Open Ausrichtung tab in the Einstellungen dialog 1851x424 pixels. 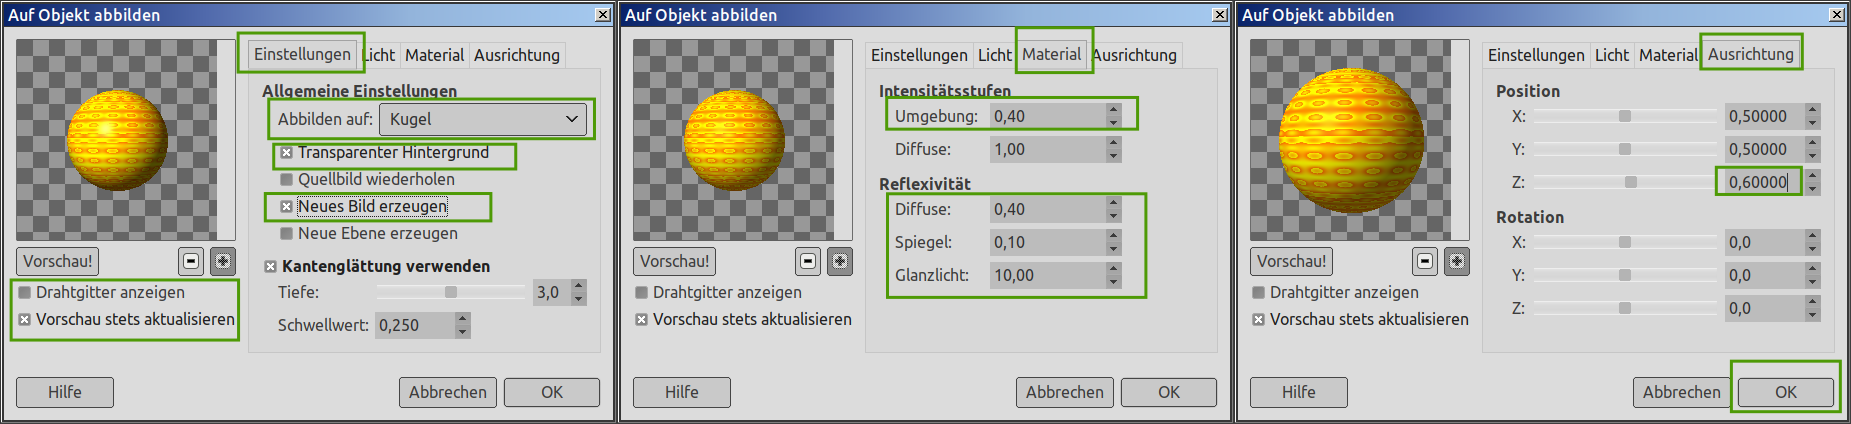[517, 55]
